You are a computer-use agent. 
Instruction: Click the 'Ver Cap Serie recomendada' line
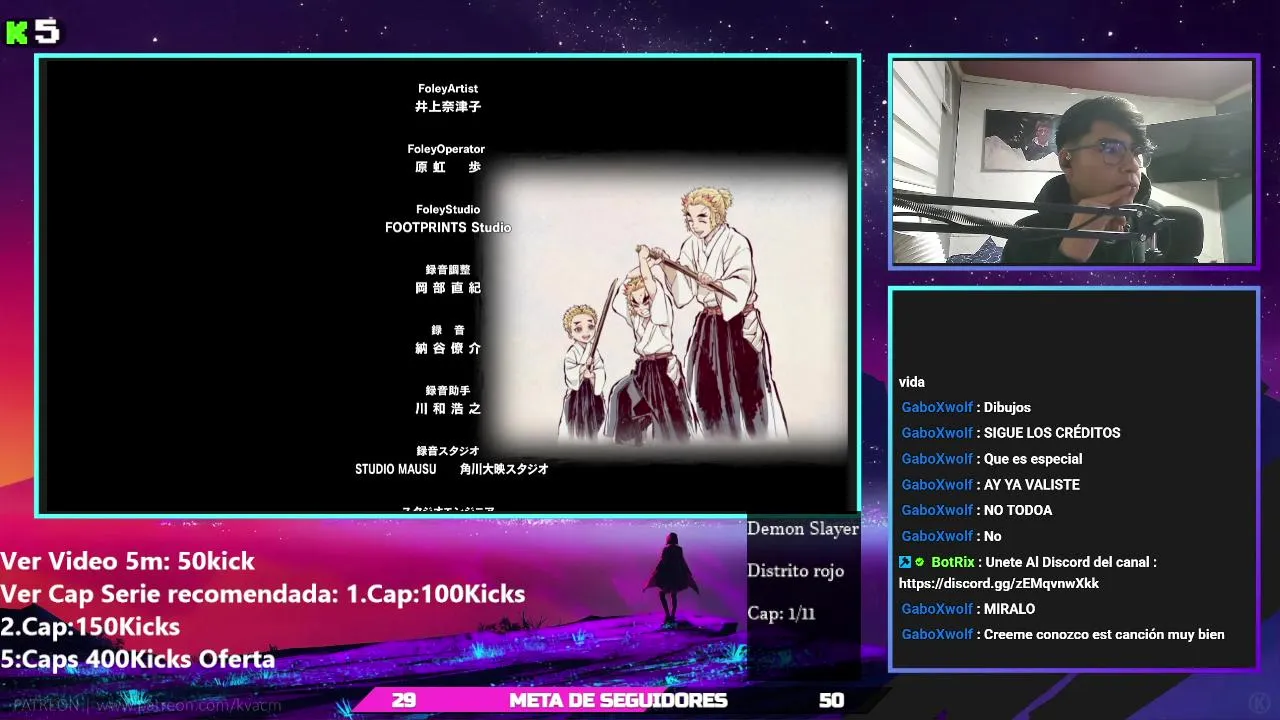pyautogui.click(x=263, y=594)
